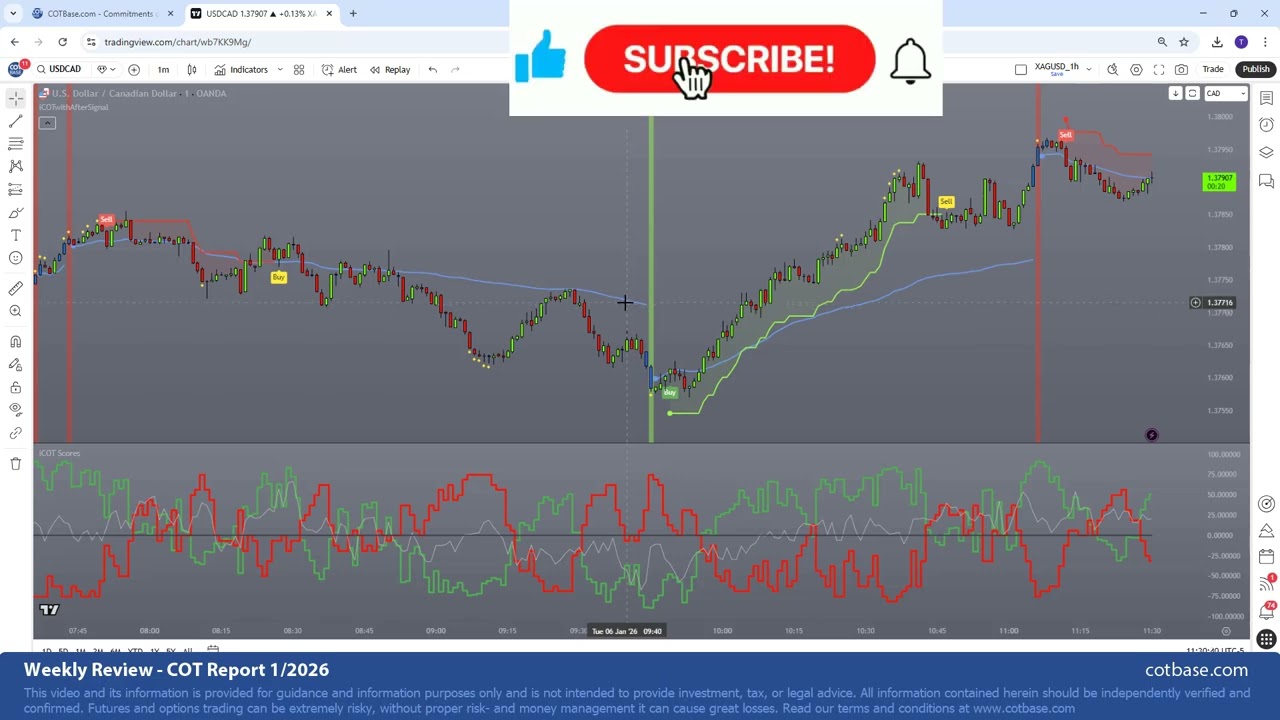Open the chart patterns drawing tools
The width and height of the screenshot is (1280, 720).
(x=16, y=166)
